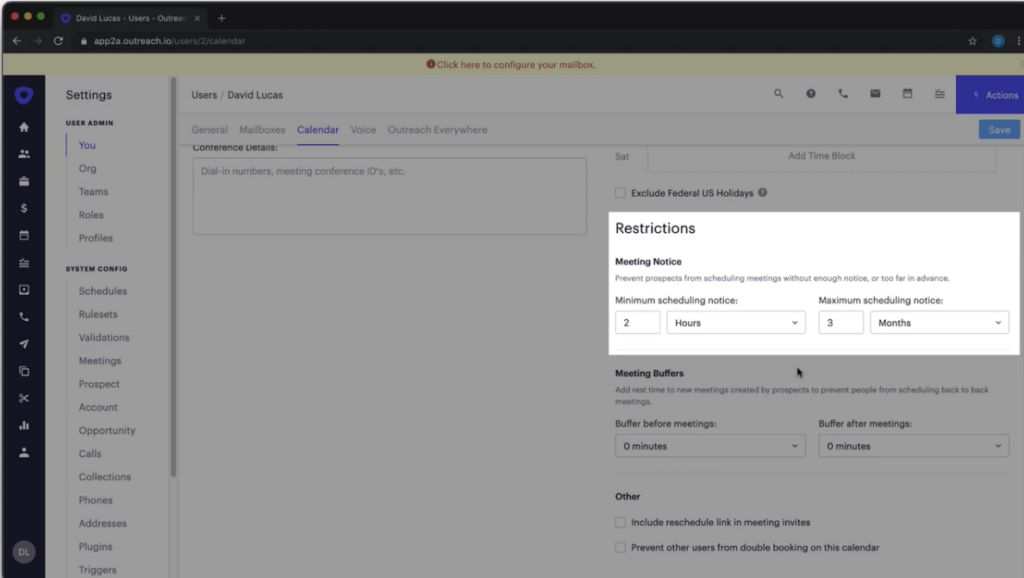Click the browser address bar URL
This screenshot has height=578, width=1024.
(x=170, y=41)
